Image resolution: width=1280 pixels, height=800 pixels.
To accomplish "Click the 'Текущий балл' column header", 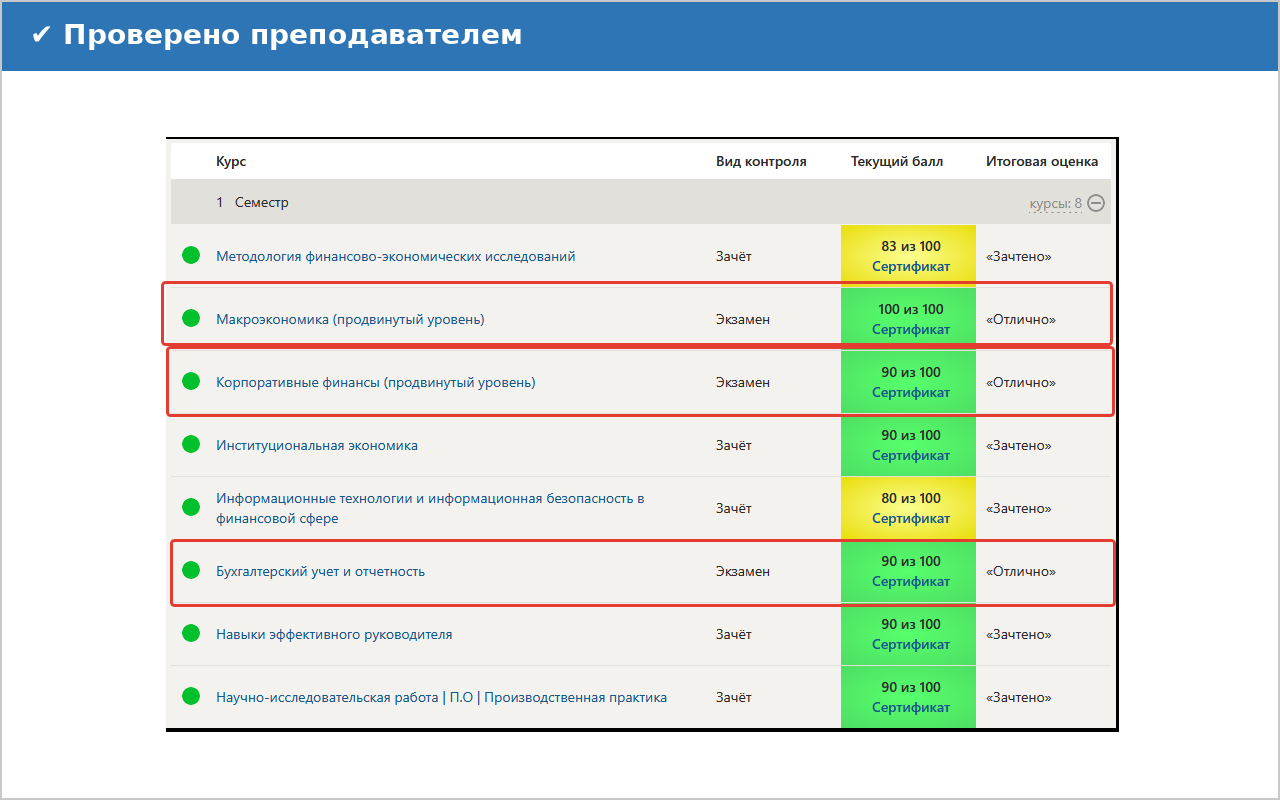I will (896, 161).
